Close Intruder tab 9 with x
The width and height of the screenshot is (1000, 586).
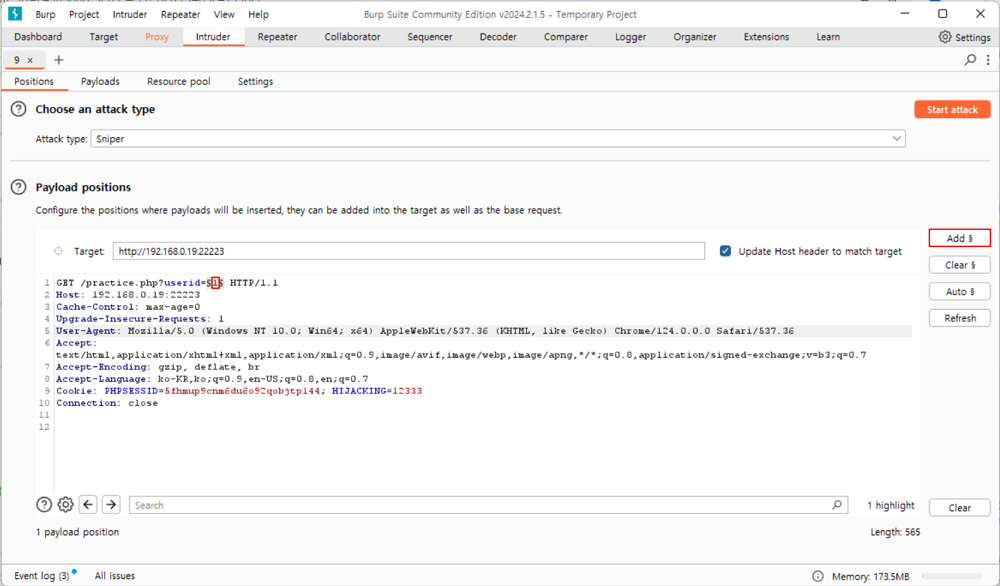point(30,60)
